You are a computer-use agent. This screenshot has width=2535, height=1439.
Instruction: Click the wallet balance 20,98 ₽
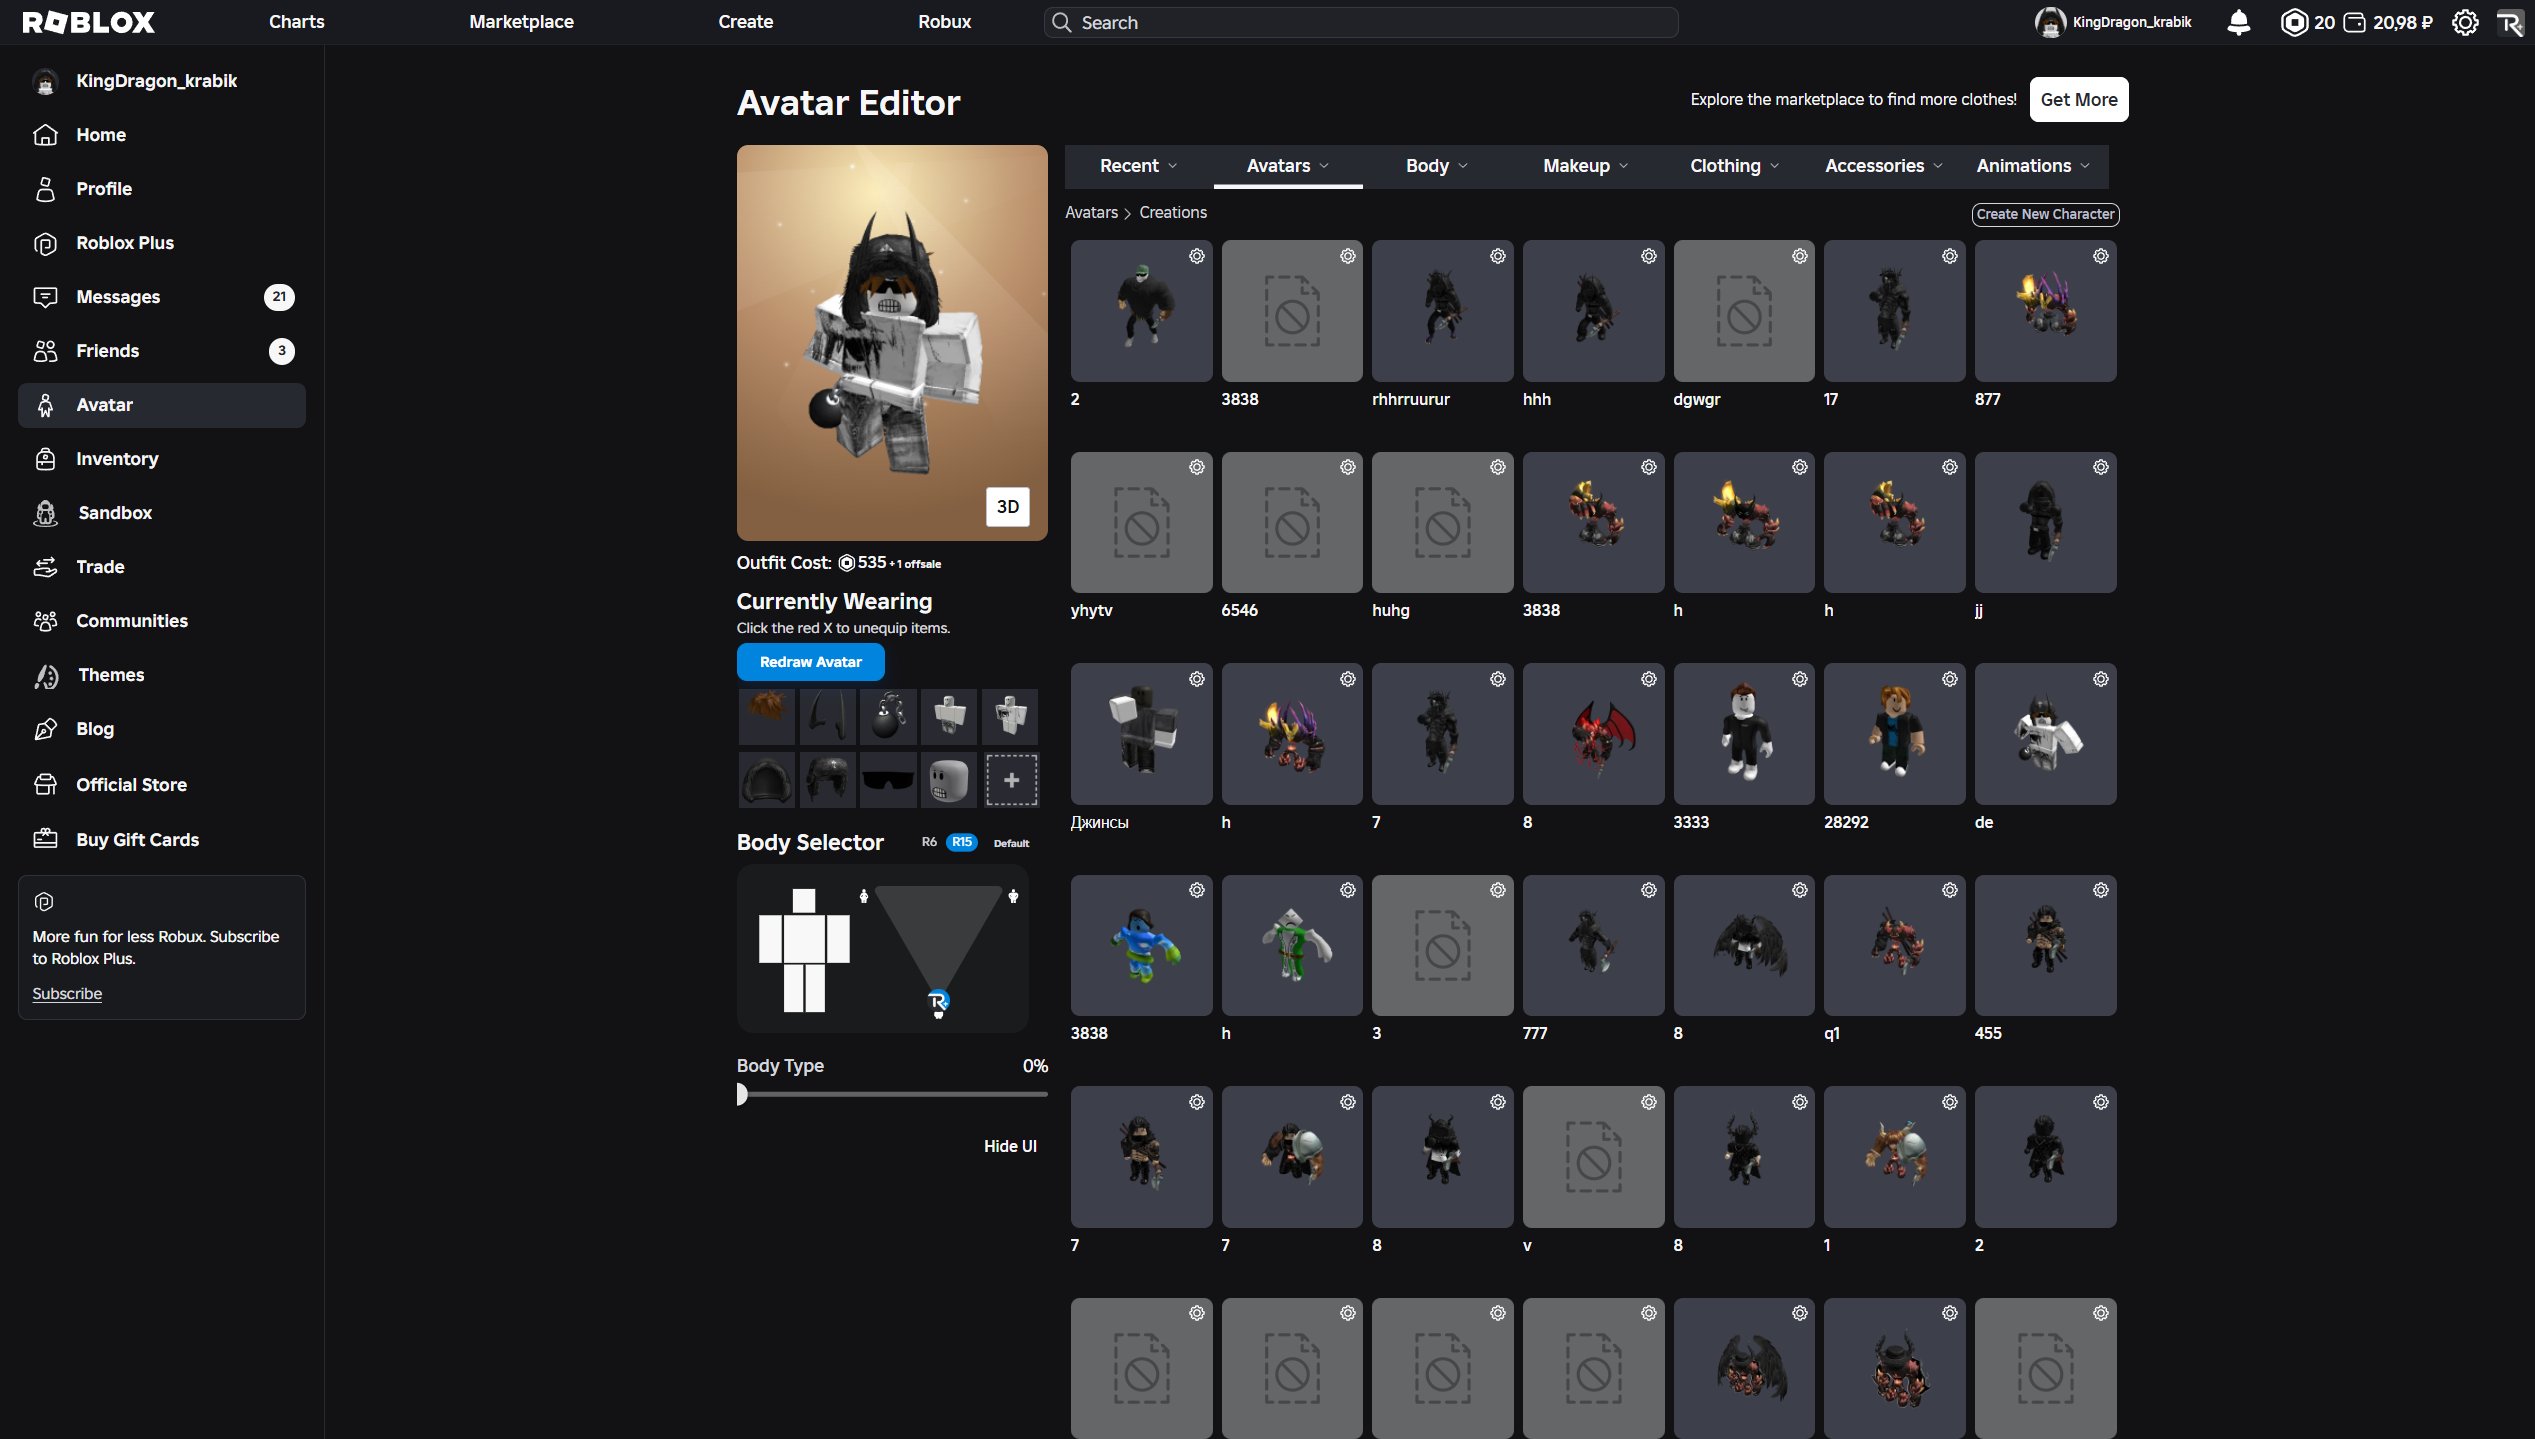point(2388,22)
